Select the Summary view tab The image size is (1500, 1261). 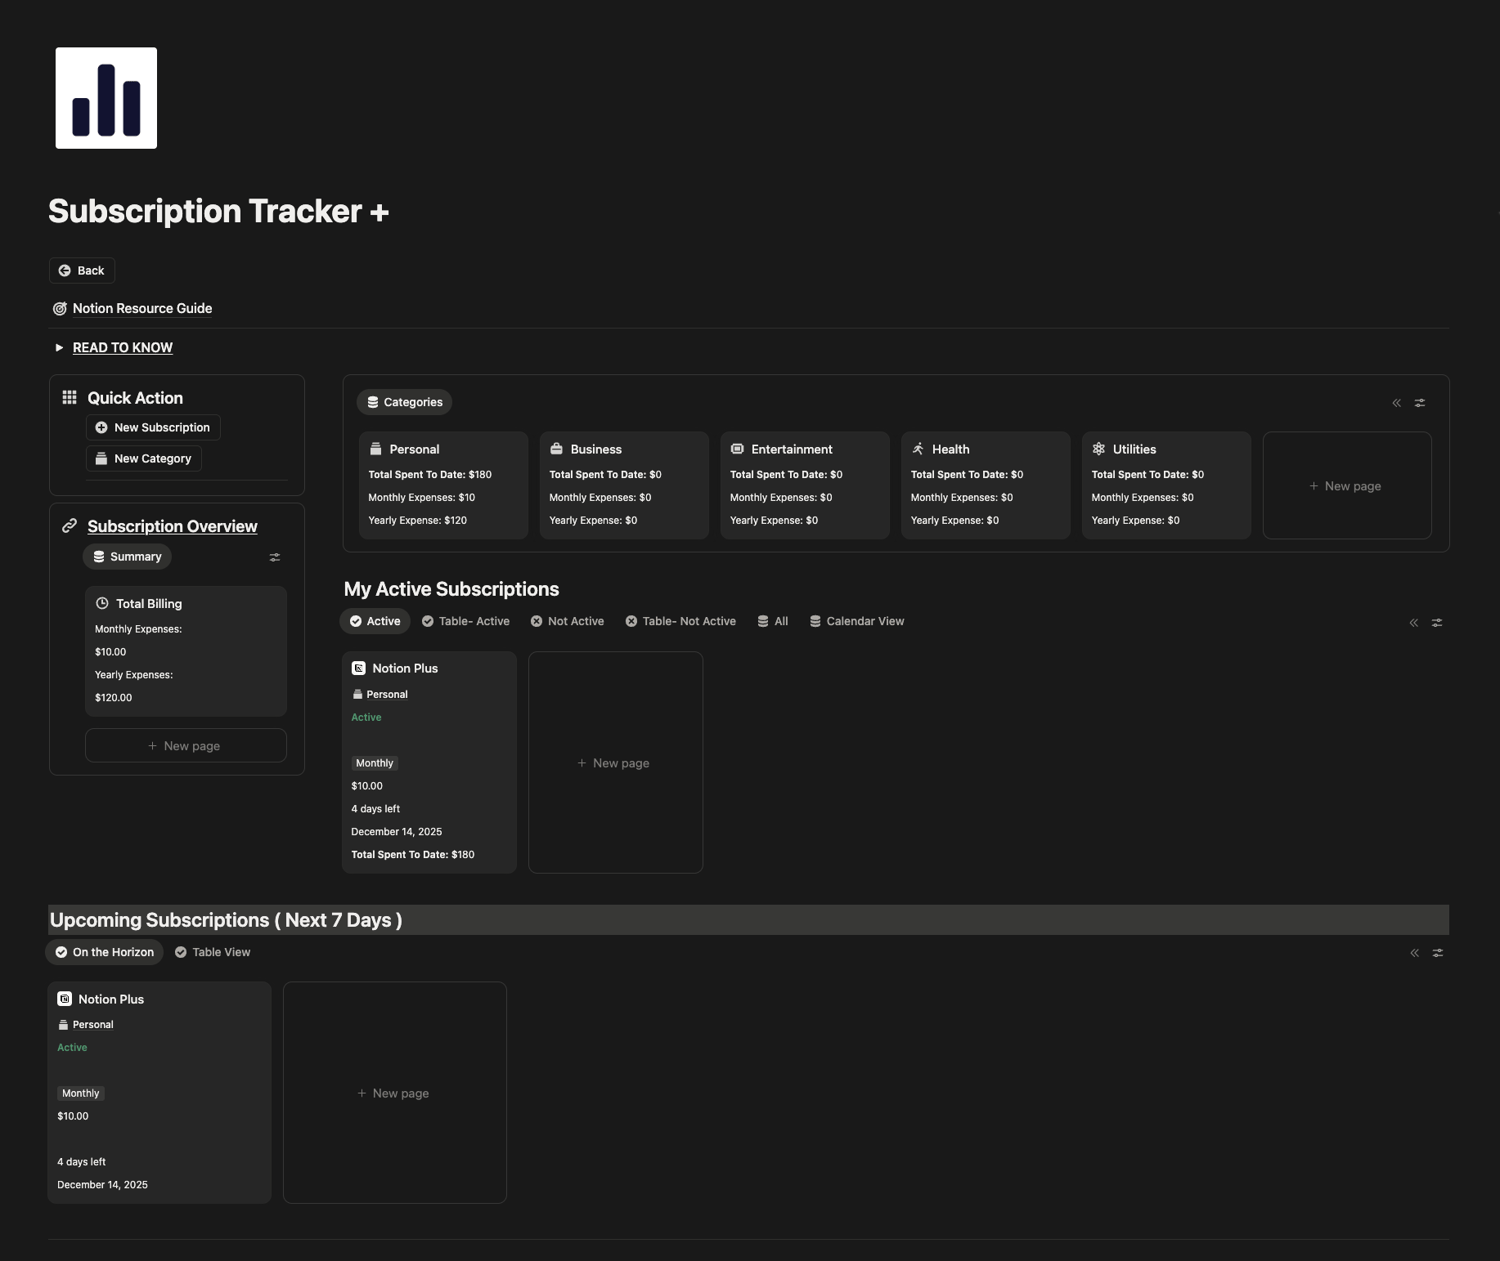click(127, 557)
